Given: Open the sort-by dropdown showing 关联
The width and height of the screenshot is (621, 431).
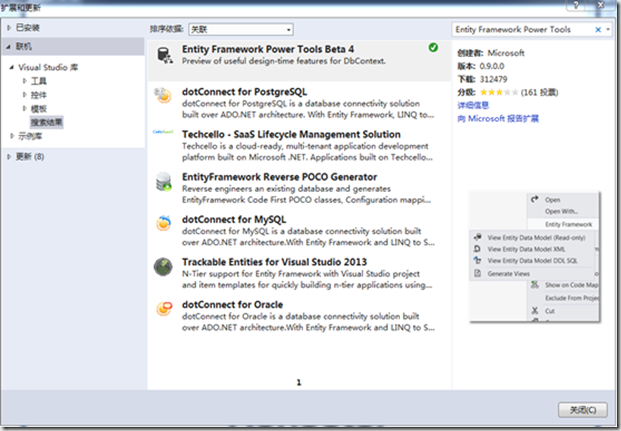Looking at the screenshot, I should [241, 29].
